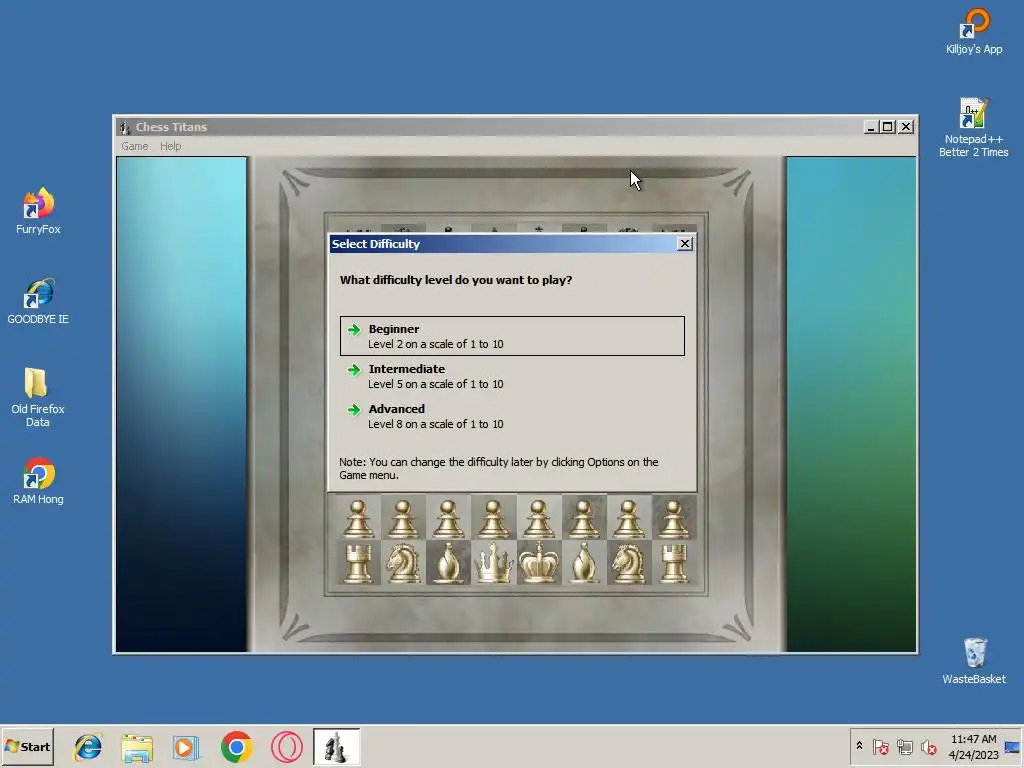The image size is (1024, 768).
Task: Show hidden system tray icons
Action: point(859,746)
